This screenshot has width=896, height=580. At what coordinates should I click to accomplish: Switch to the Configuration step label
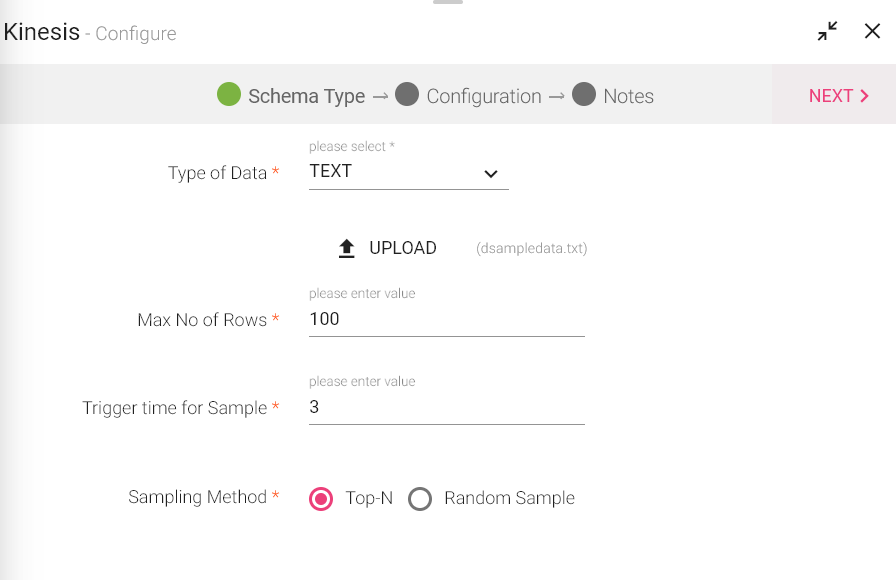[x=483, y=96]
